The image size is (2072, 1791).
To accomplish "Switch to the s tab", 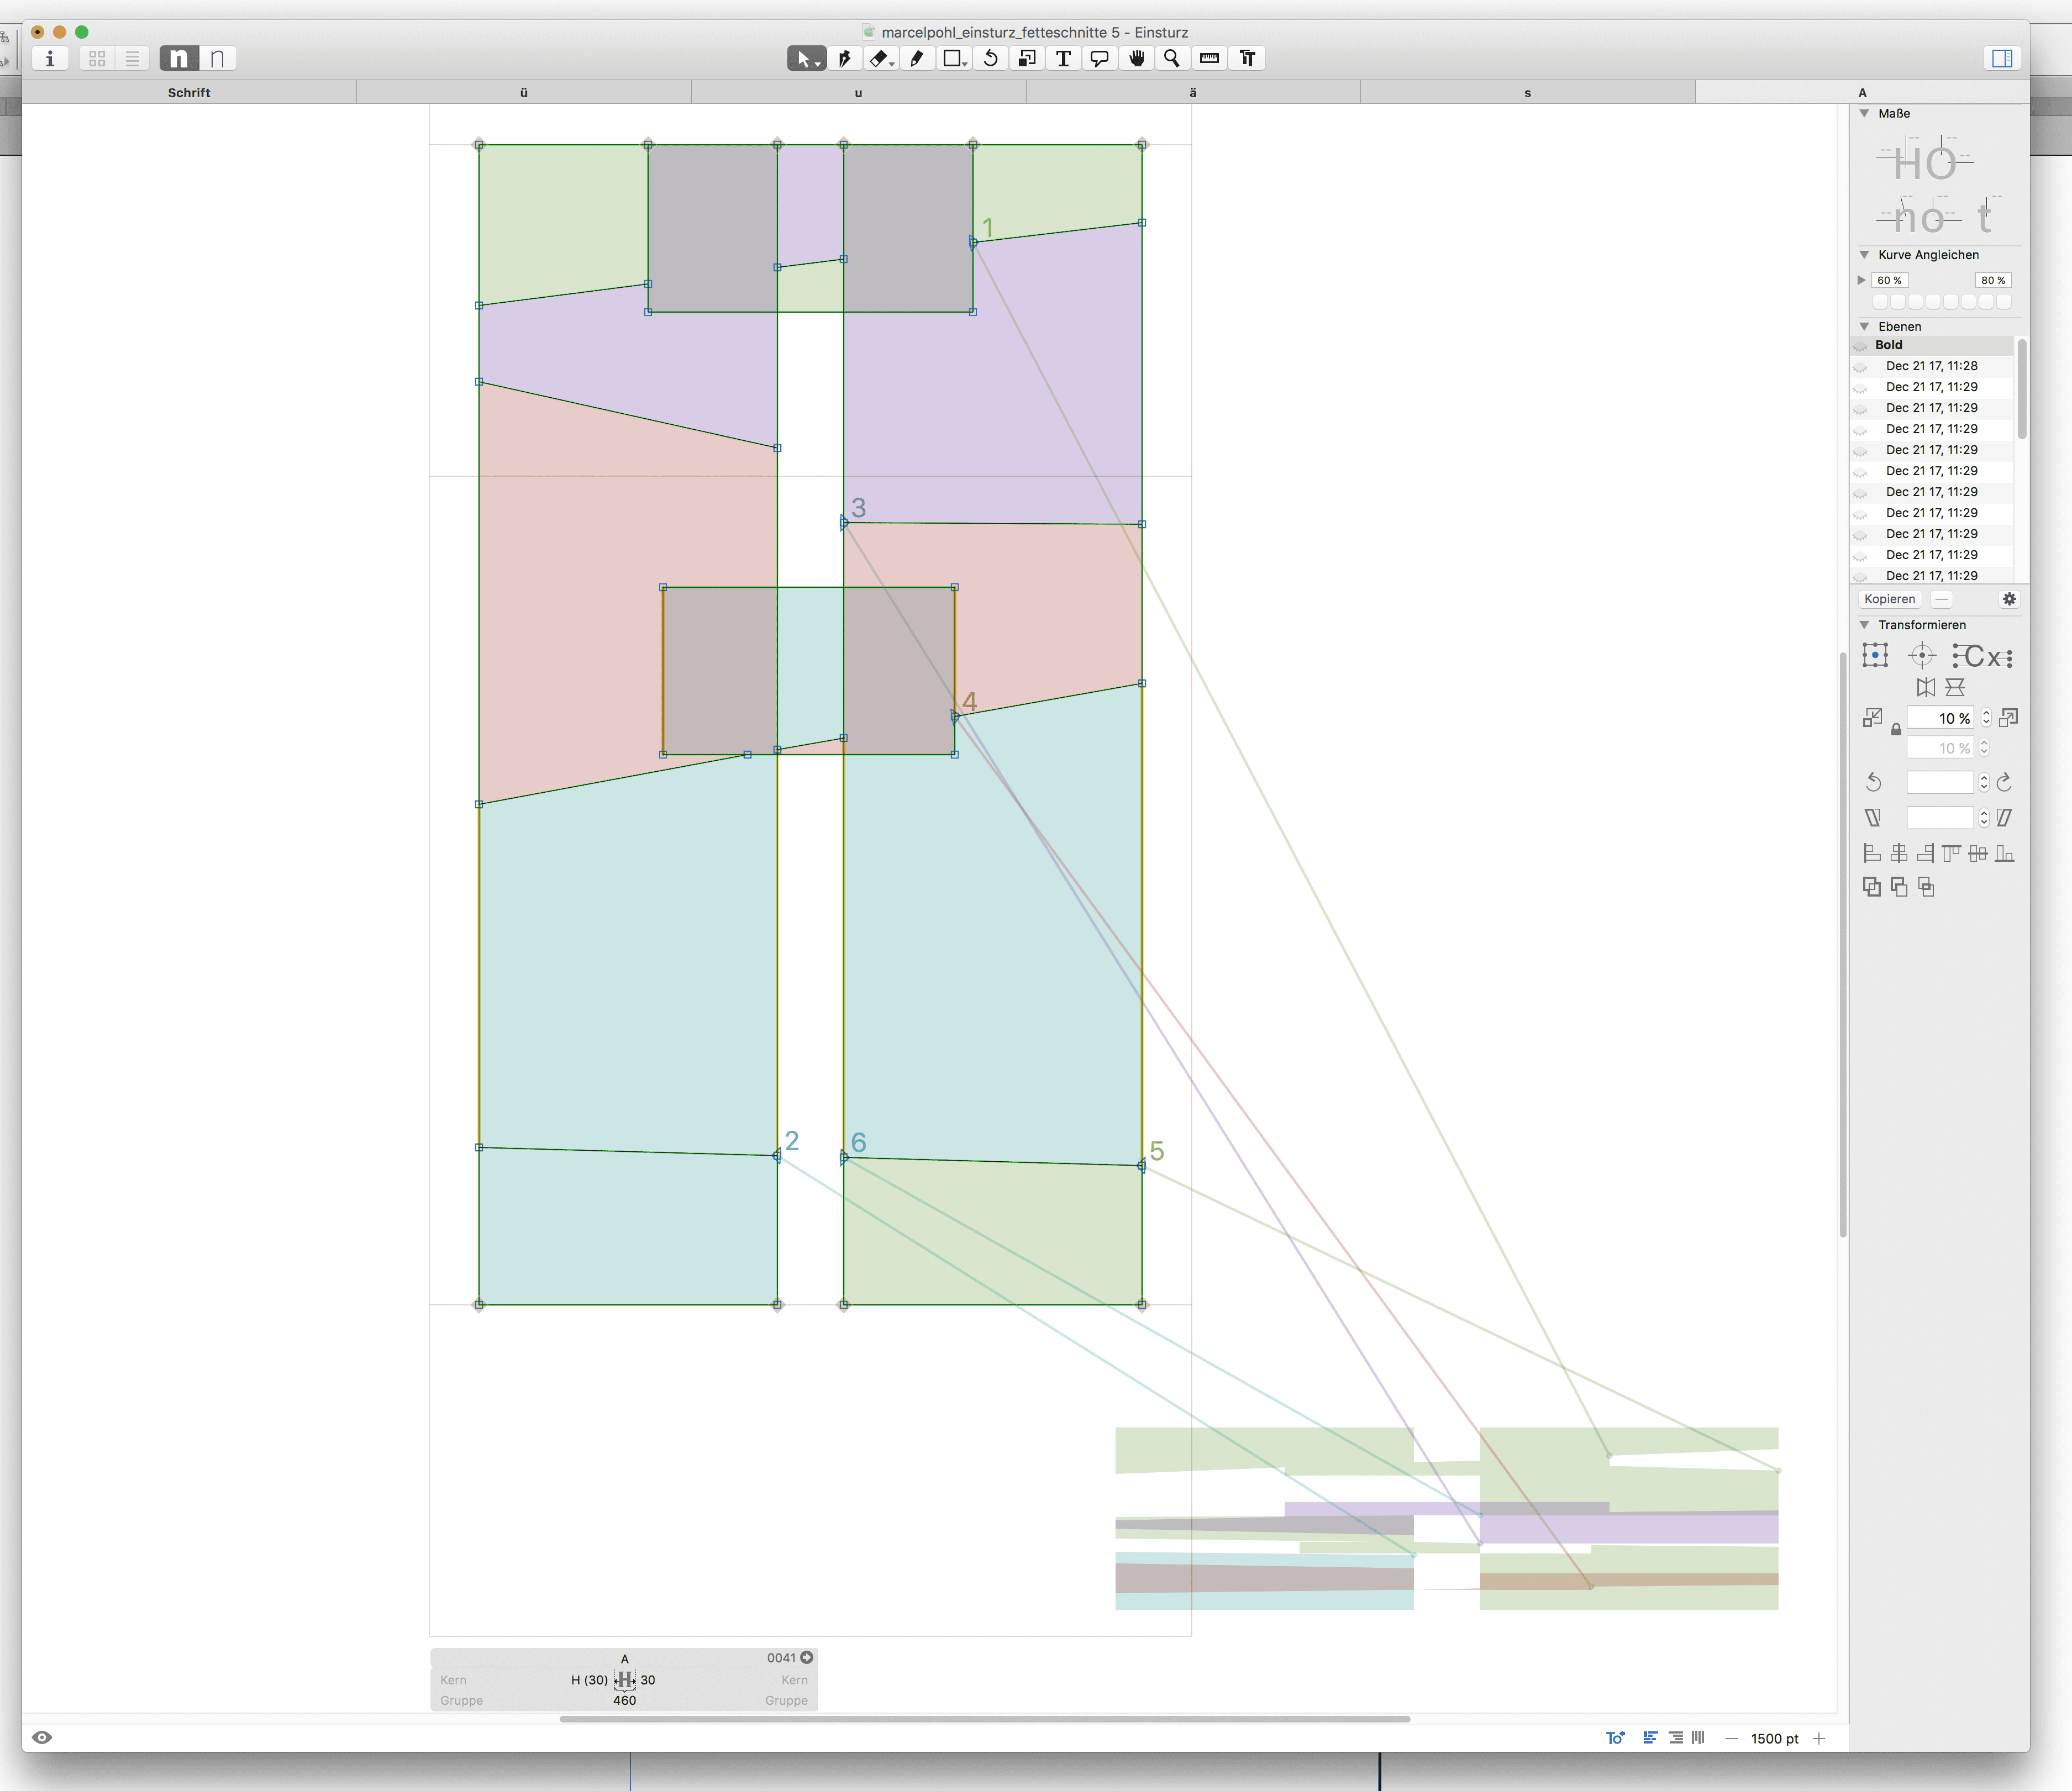I will point(1527,92).
